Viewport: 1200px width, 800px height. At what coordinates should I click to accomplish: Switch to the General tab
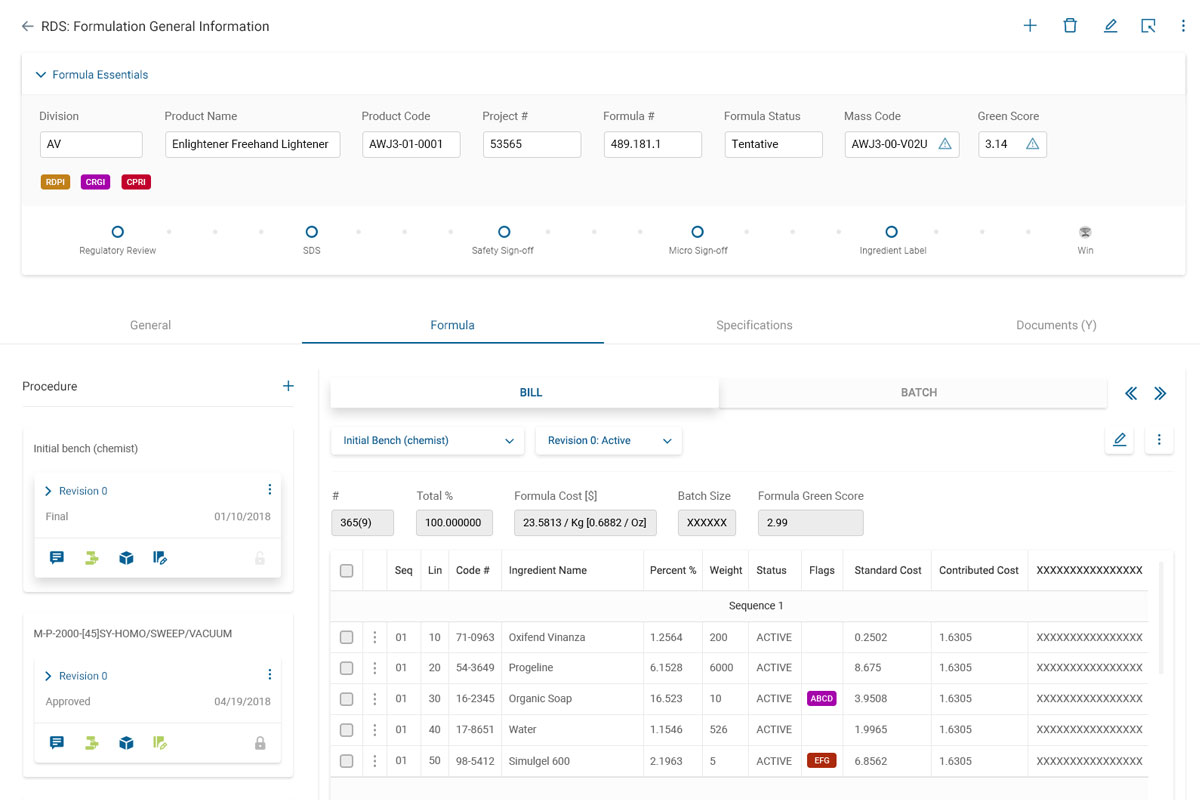[x=150, y=325]
